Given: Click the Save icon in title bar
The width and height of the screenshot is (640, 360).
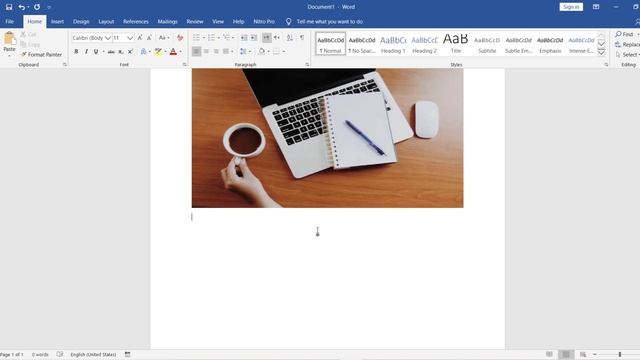Looking at the screenshot, I should coord(9,7).
